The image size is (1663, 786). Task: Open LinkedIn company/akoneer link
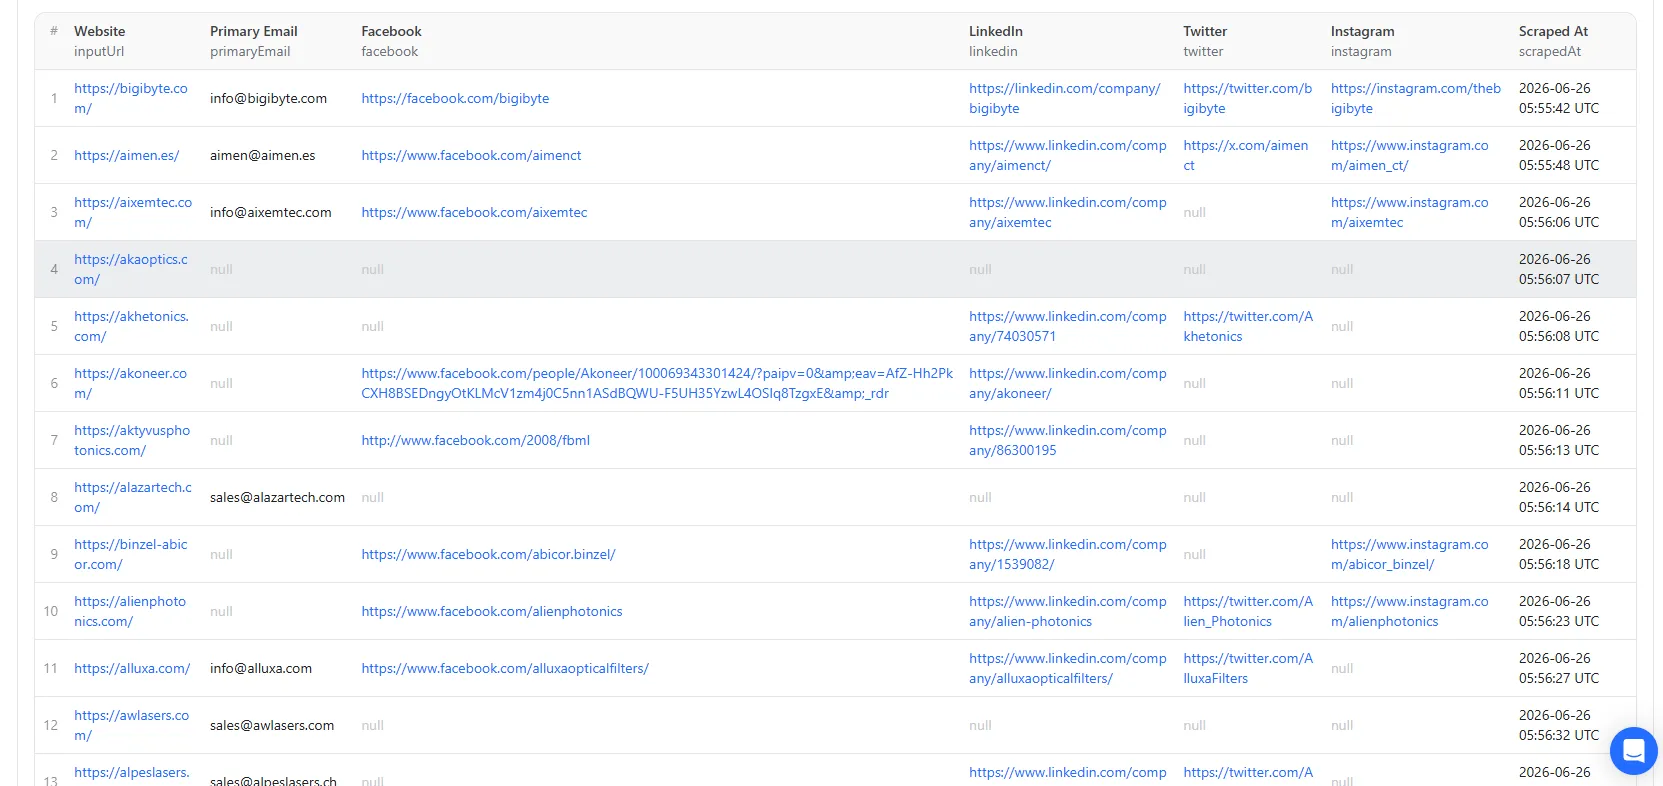point(1068,383)
